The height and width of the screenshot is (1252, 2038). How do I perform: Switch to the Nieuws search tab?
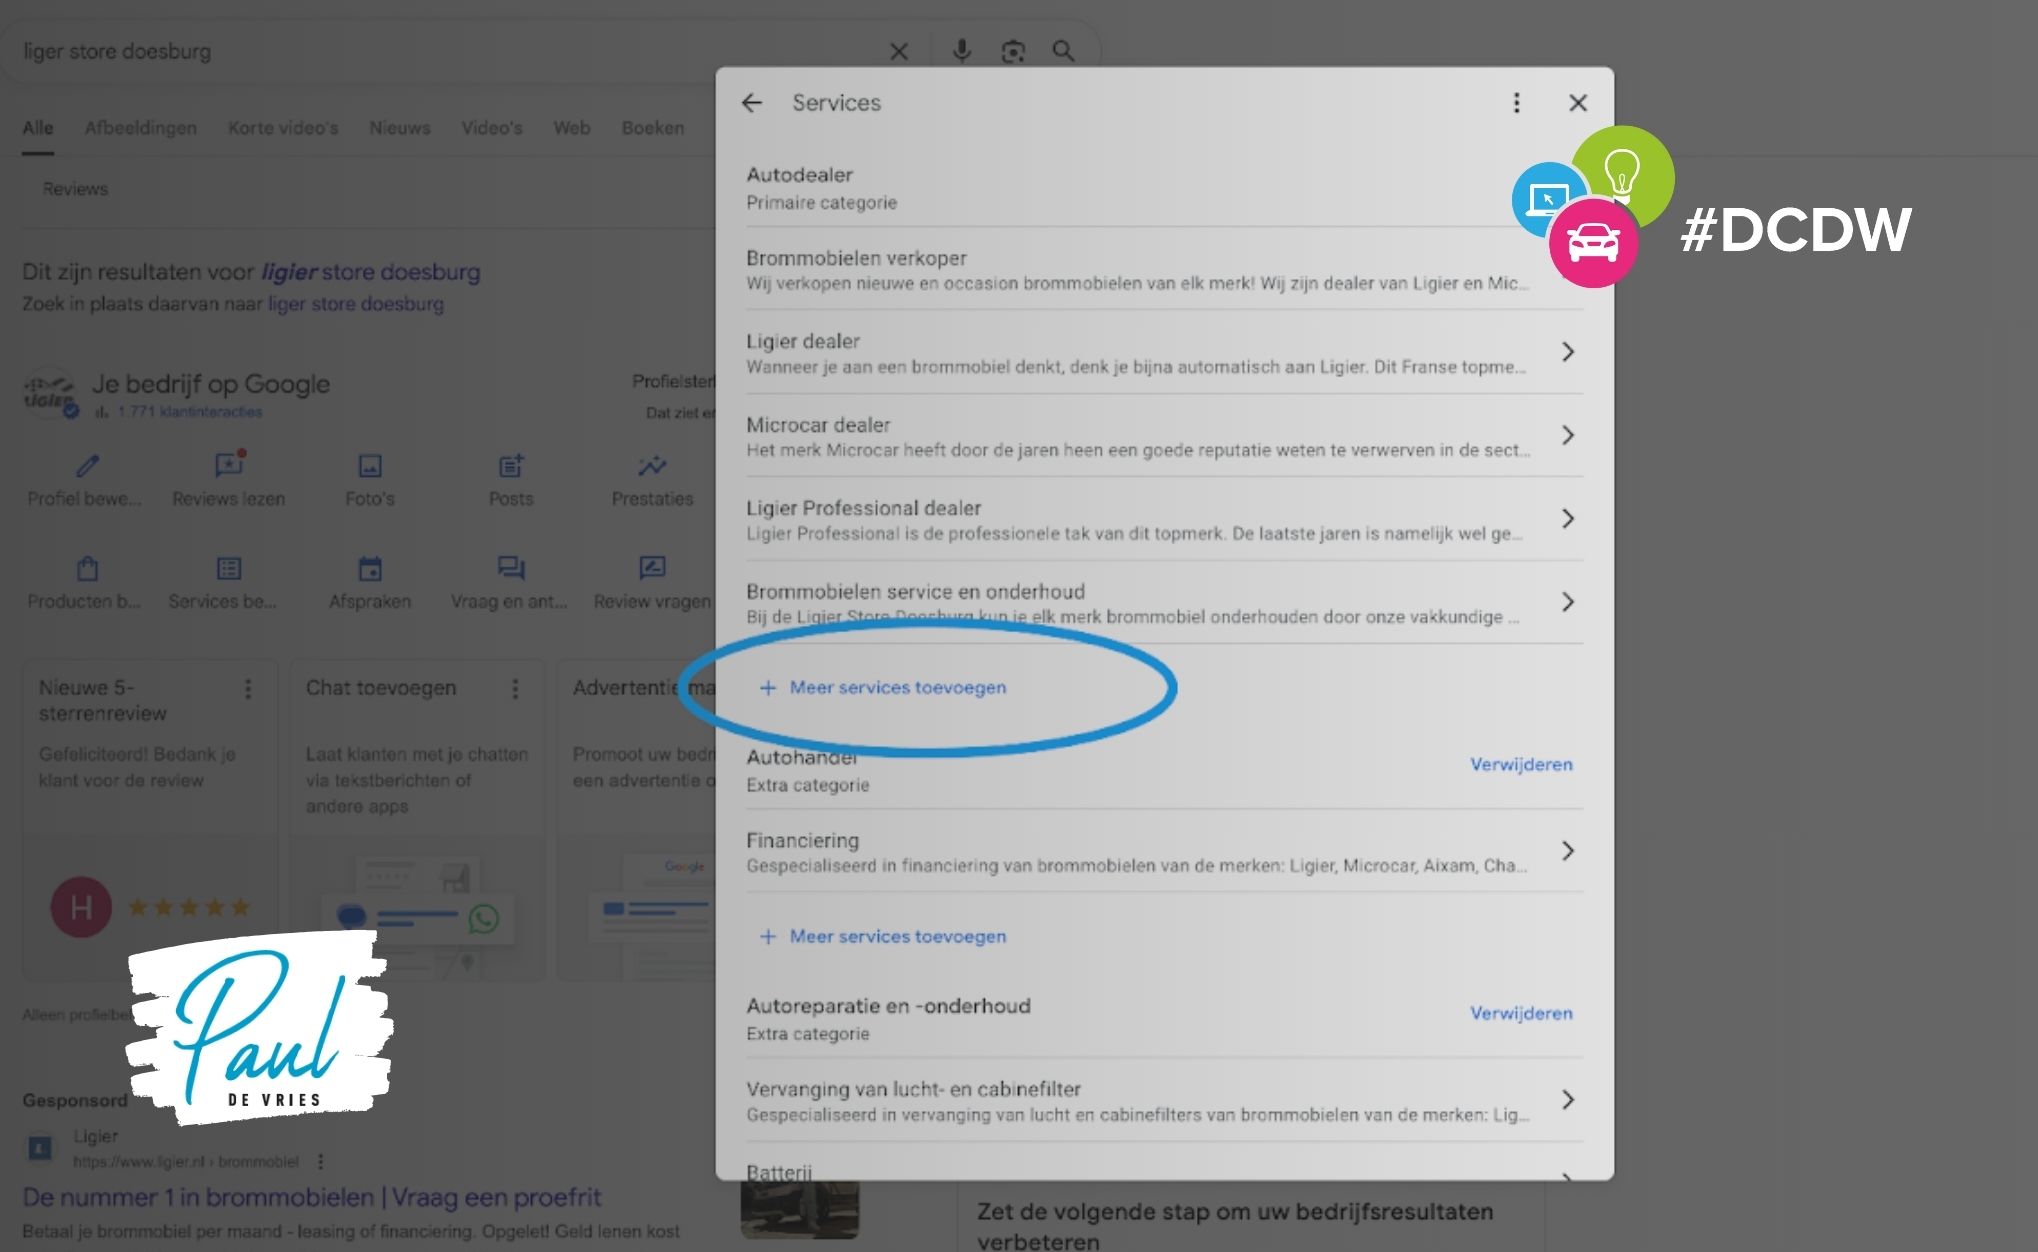tap(399, 128)
